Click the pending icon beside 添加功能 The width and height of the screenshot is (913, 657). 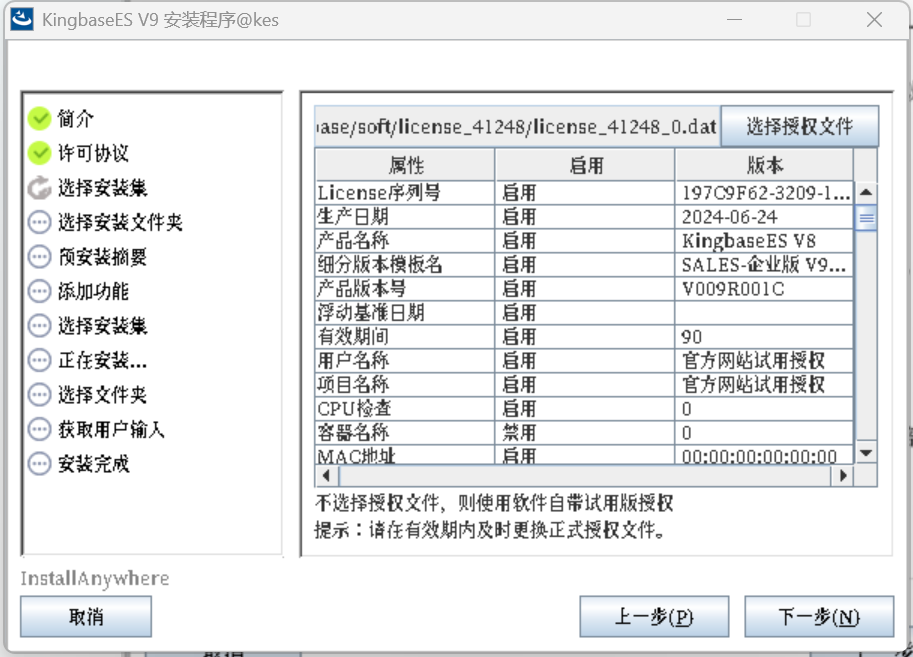(x=40, y=291)
